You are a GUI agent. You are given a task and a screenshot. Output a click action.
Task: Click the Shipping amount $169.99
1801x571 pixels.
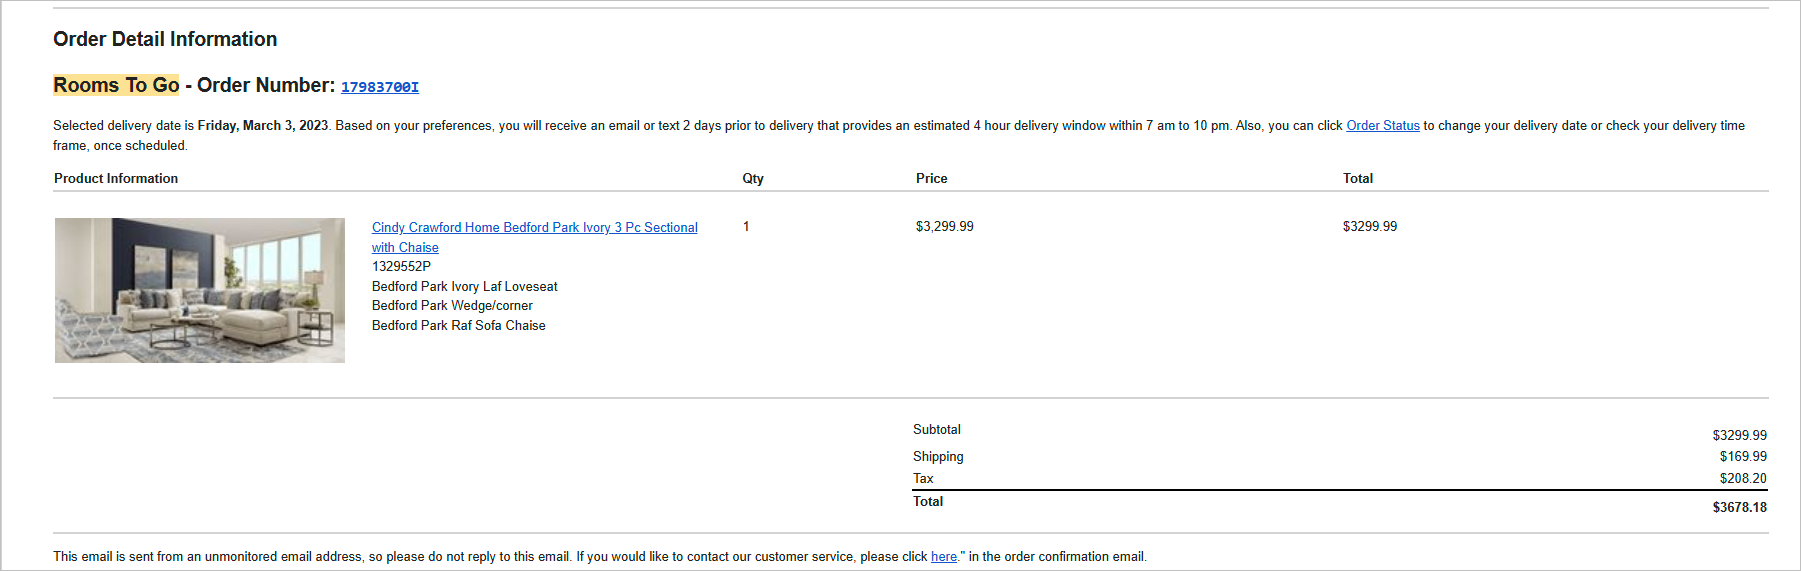coord(1743,457)
